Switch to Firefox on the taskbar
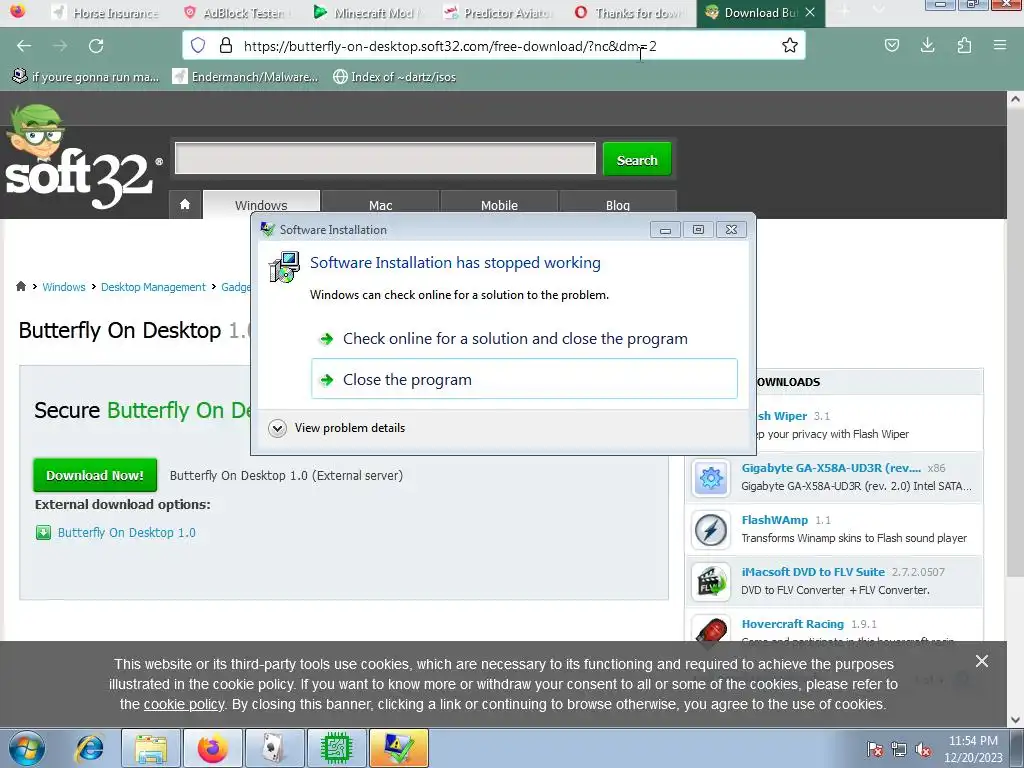The width and height of the screenshot is (1024, 768). coord(213,748)
